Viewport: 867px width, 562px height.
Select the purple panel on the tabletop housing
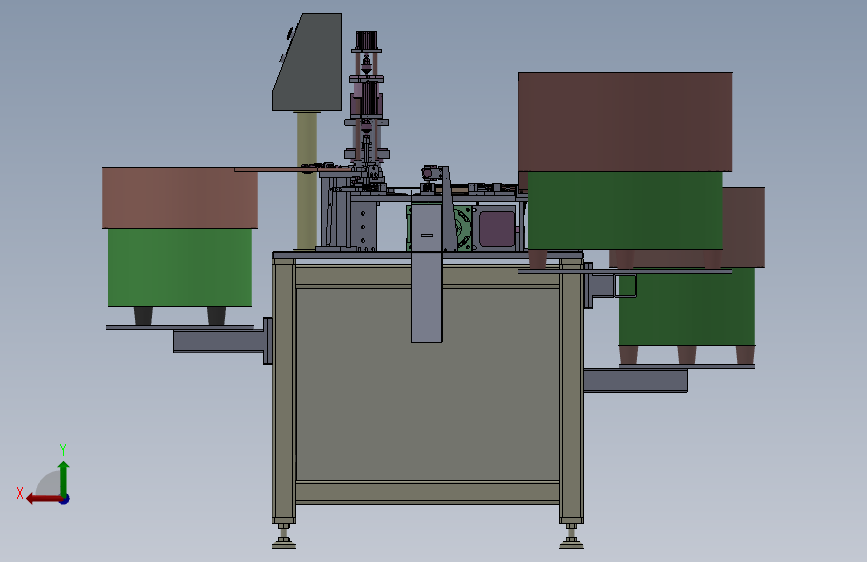(x=497, y=229)
